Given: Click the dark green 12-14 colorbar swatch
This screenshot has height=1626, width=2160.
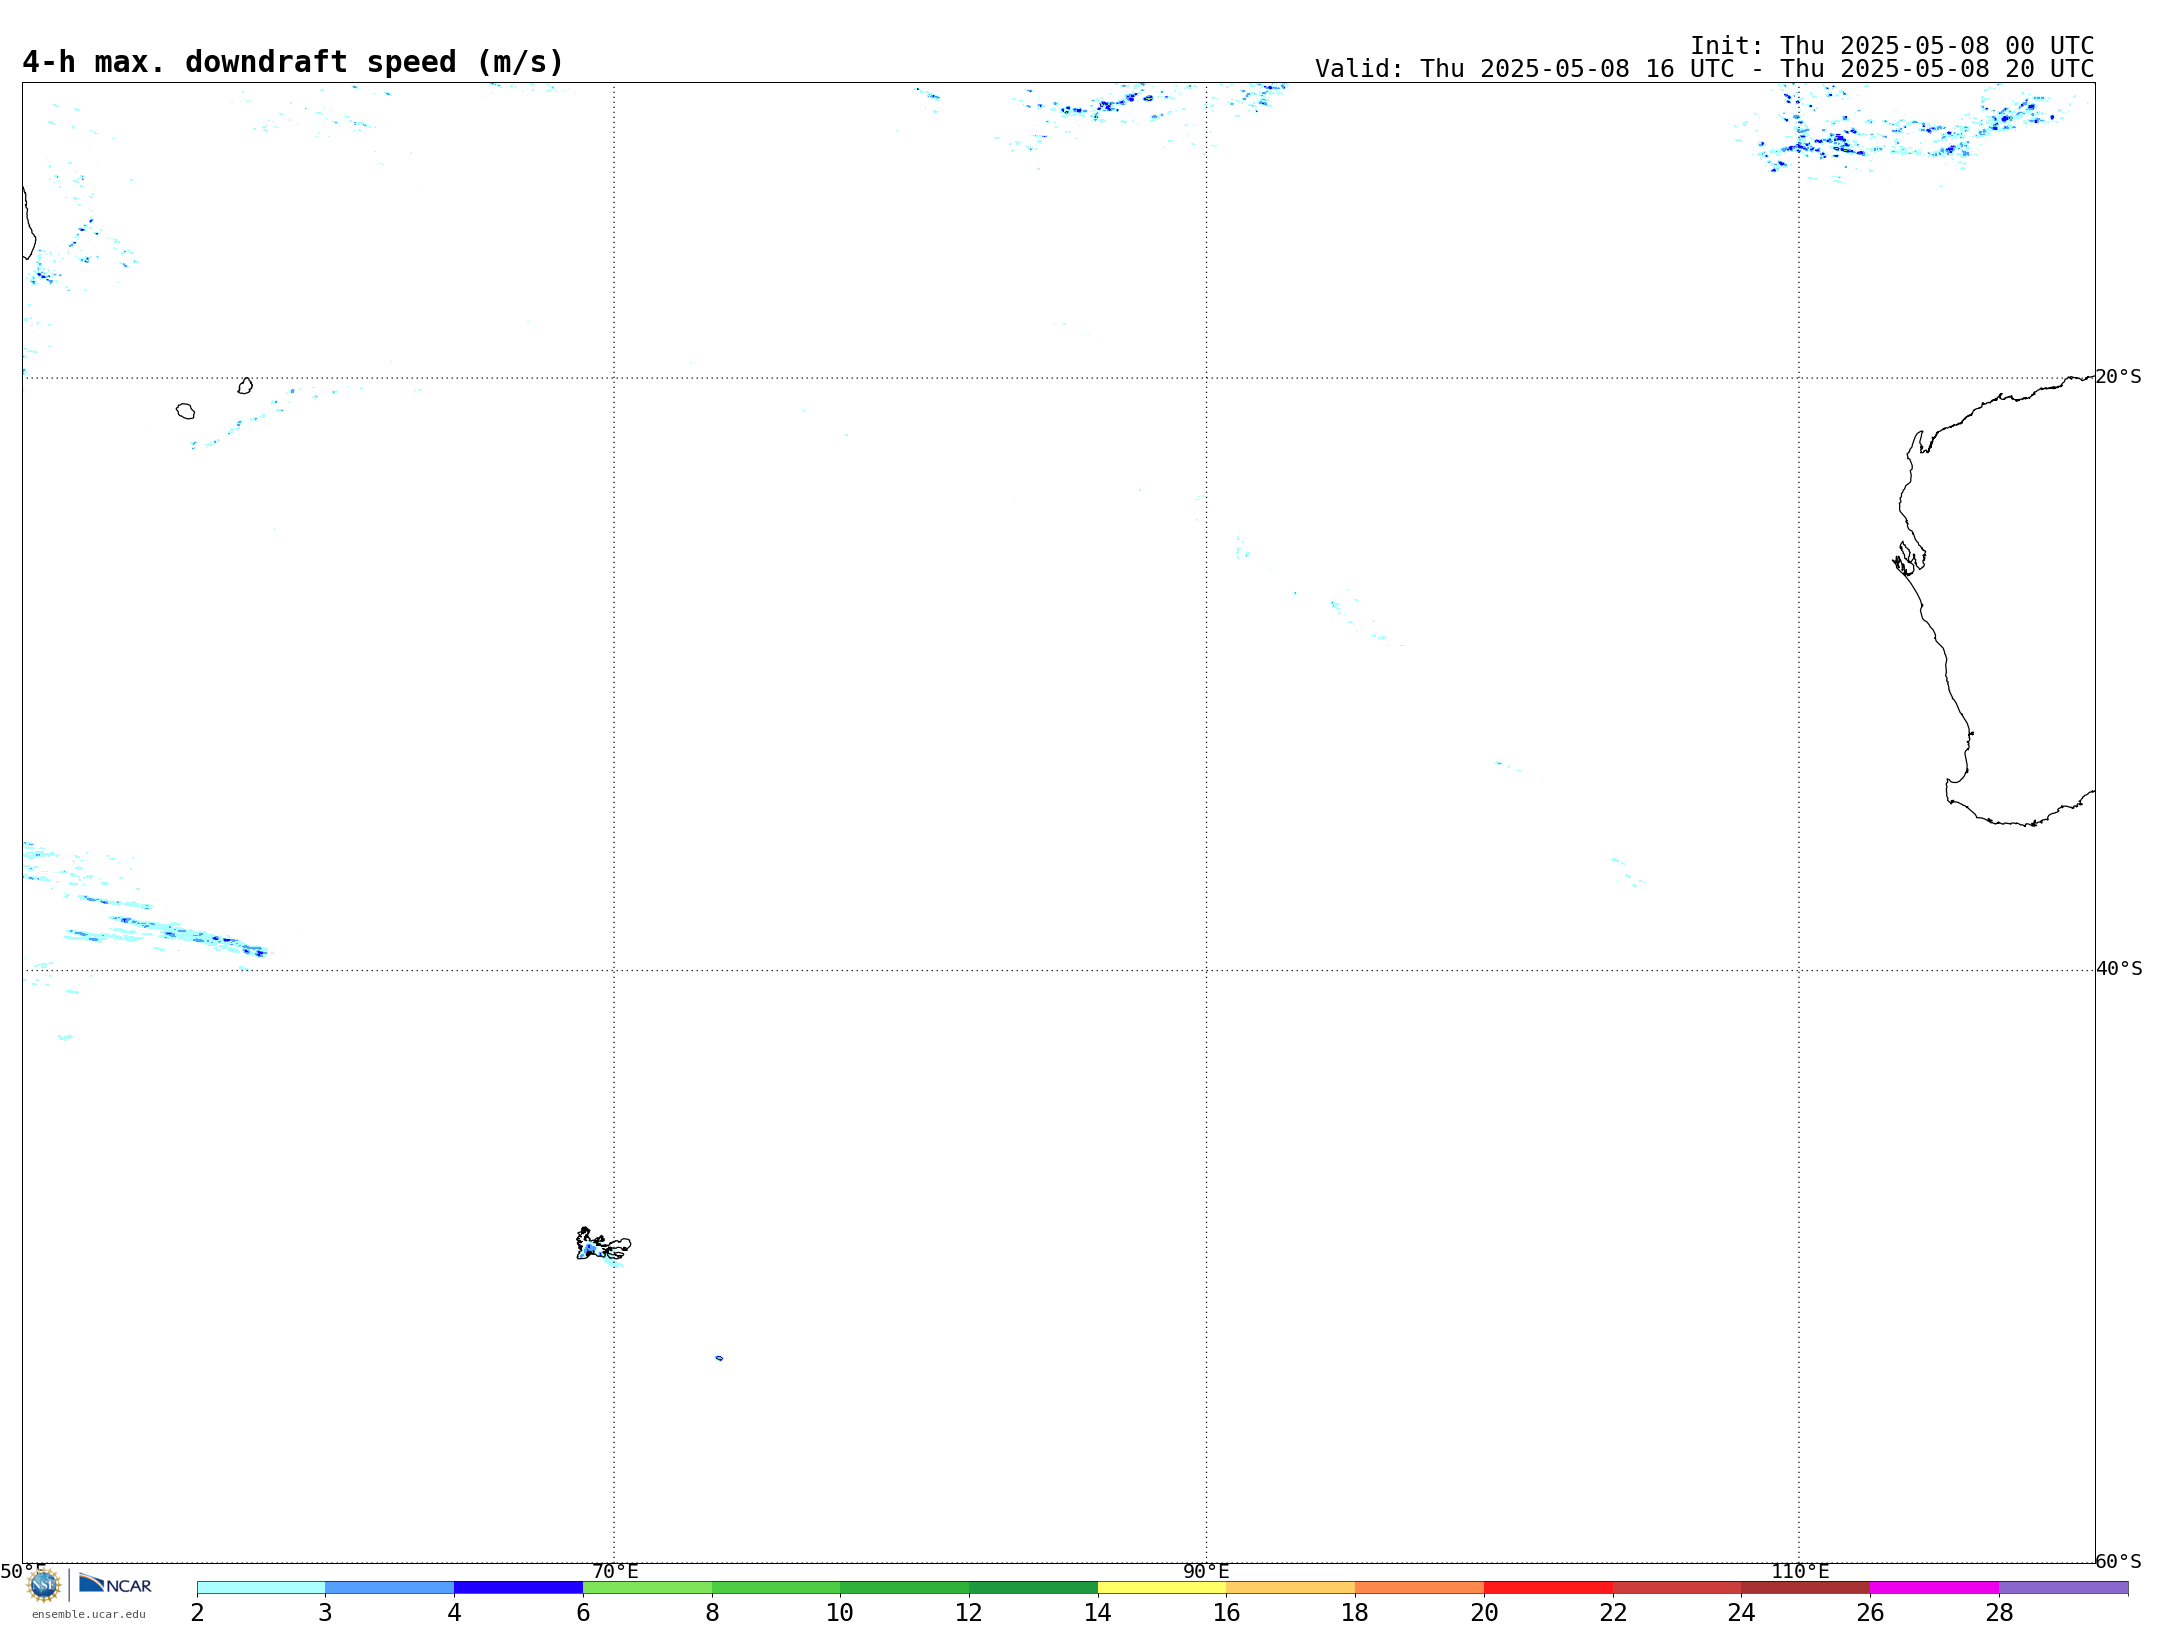Looking at the screenshot, I should [1033, 1588].
